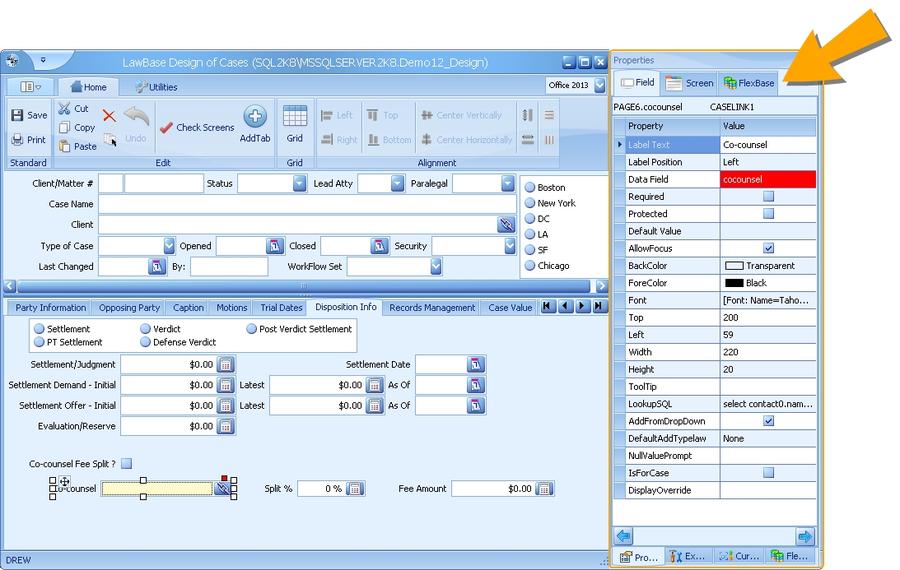The width and height of the screenshot is (900, 570).
Task: Open calendar for Last Changed field
Action: (x=157, y=266)
